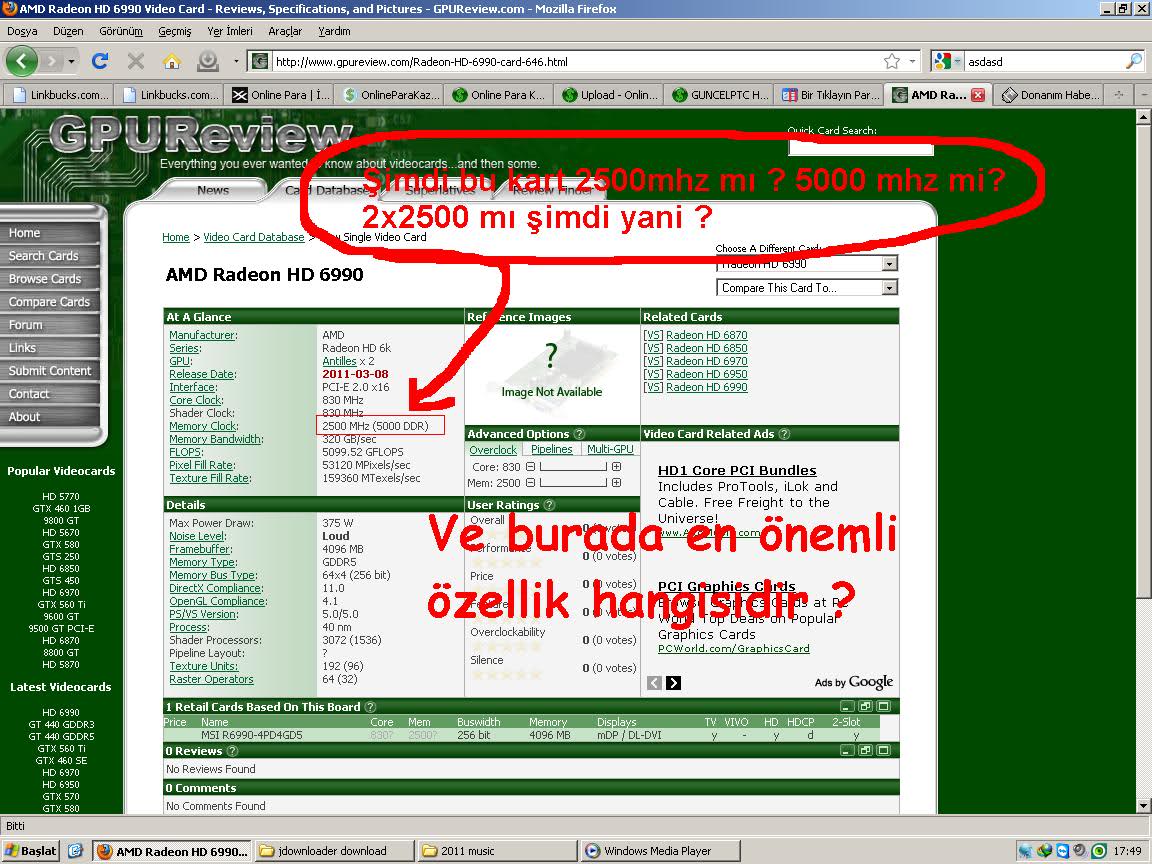Image resolution: width=1152 pixels, height=864 pixels.
Task: Click Compare Cards in the sidebar
Action: pyautogui.click(x=49, y=302)
